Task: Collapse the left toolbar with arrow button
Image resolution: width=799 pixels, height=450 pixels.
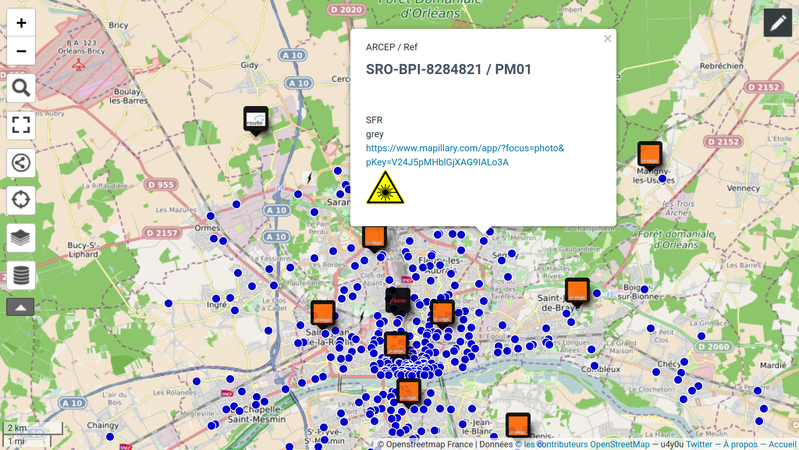Action: click(21, 307)
